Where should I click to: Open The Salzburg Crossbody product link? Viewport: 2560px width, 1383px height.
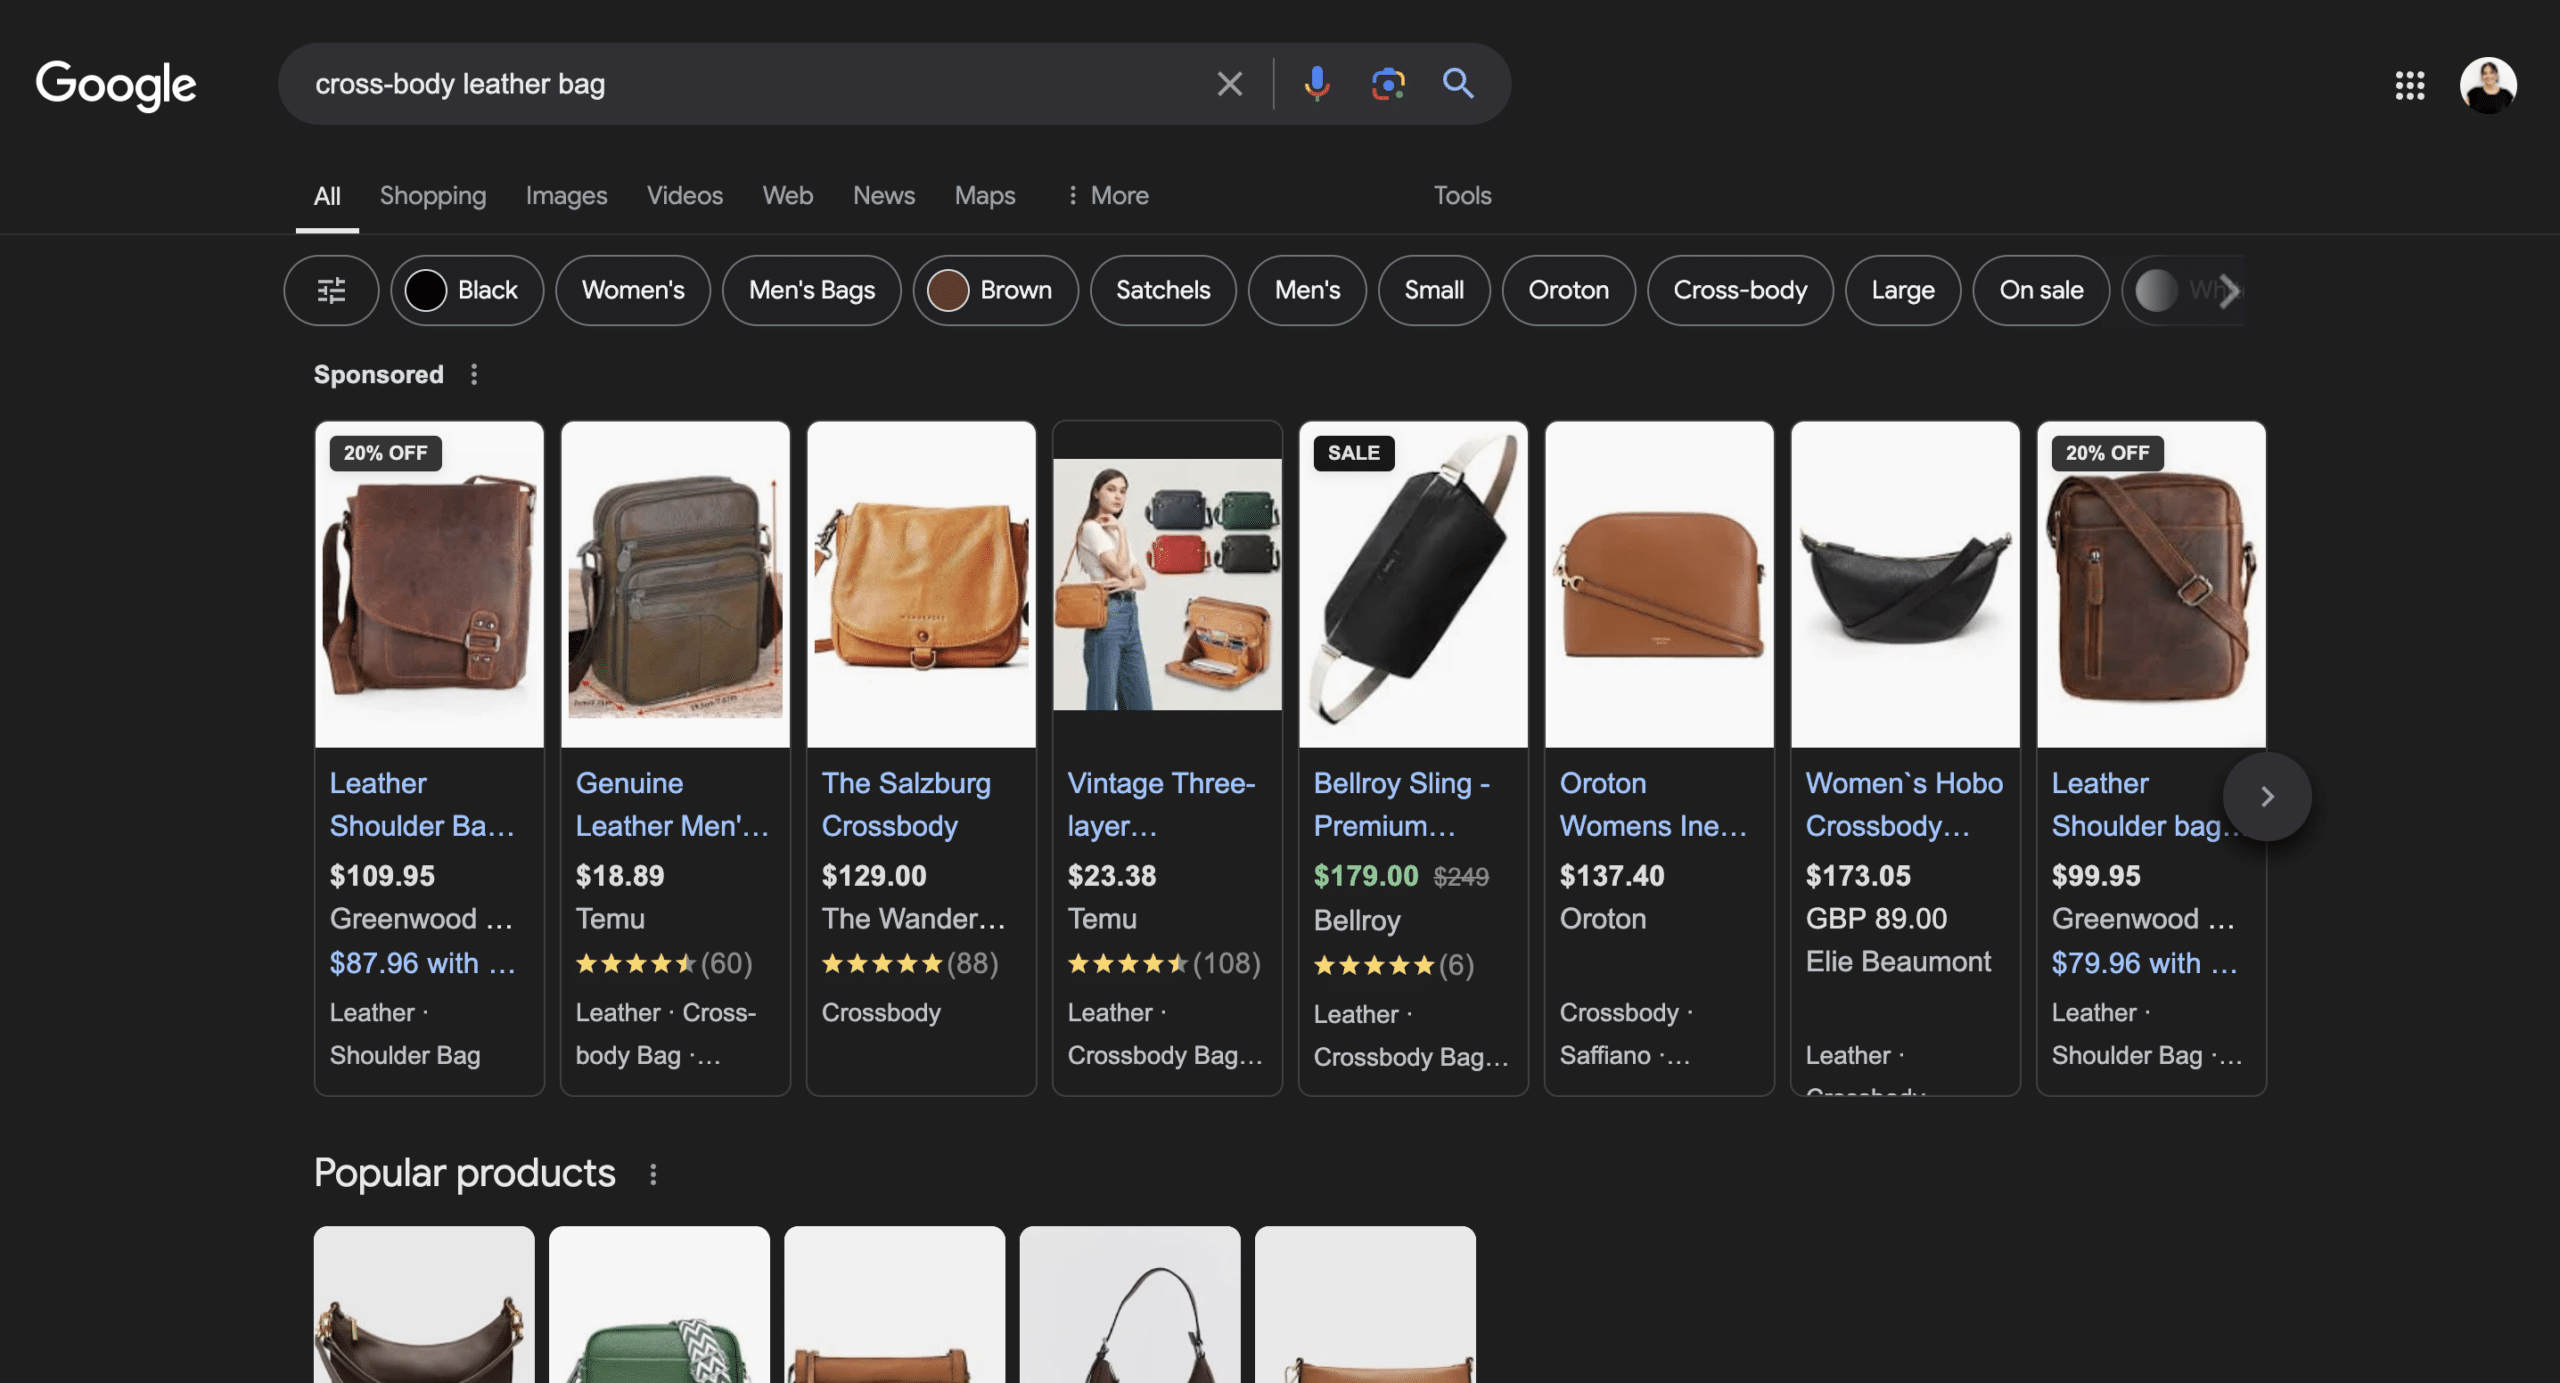click(906, 804)
